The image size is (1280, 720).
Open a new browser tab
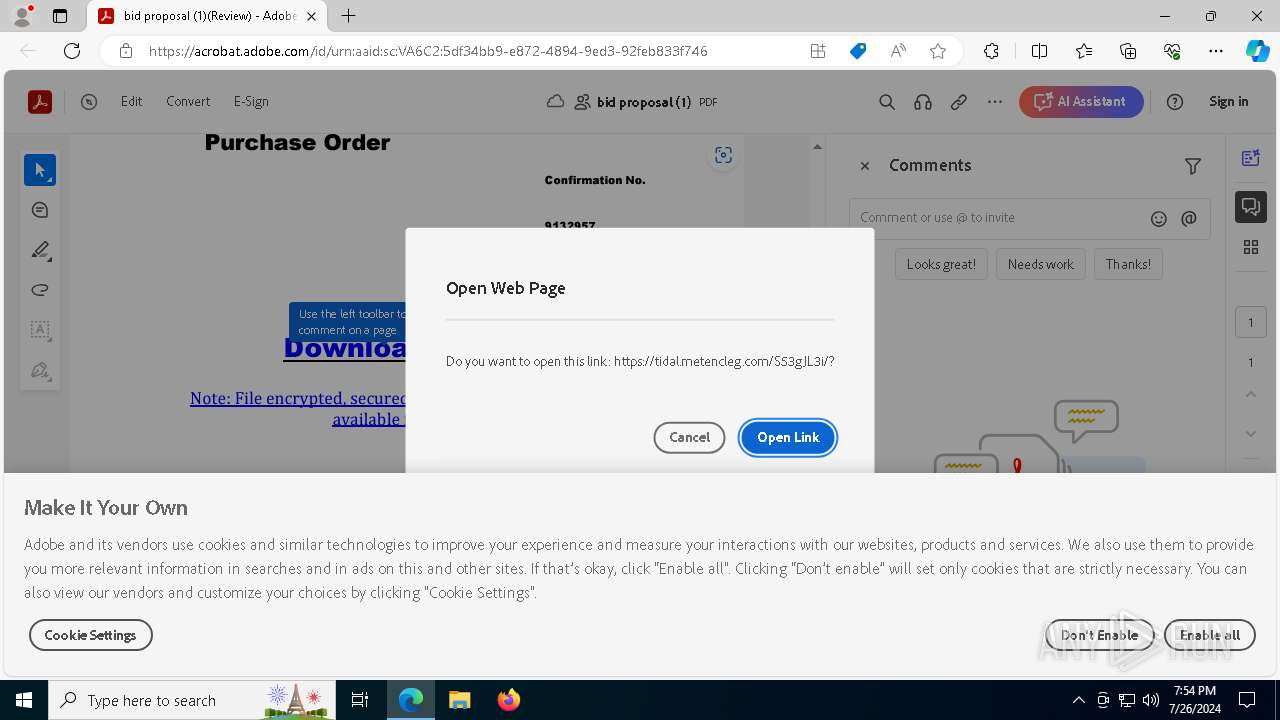coord(348,16)
